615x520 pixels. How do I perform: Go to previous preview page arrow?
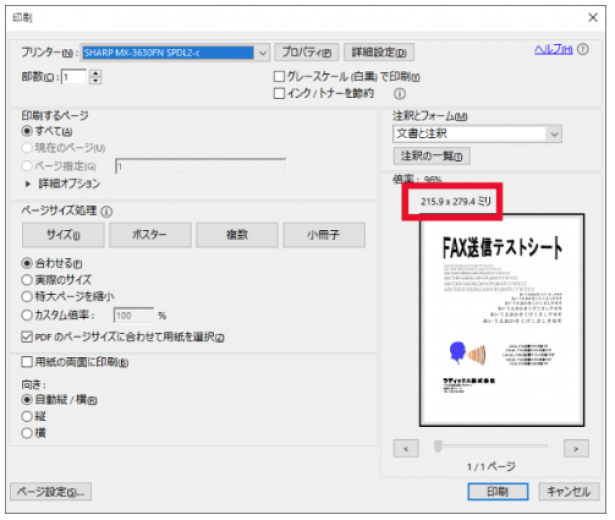[x=406, y=449]
